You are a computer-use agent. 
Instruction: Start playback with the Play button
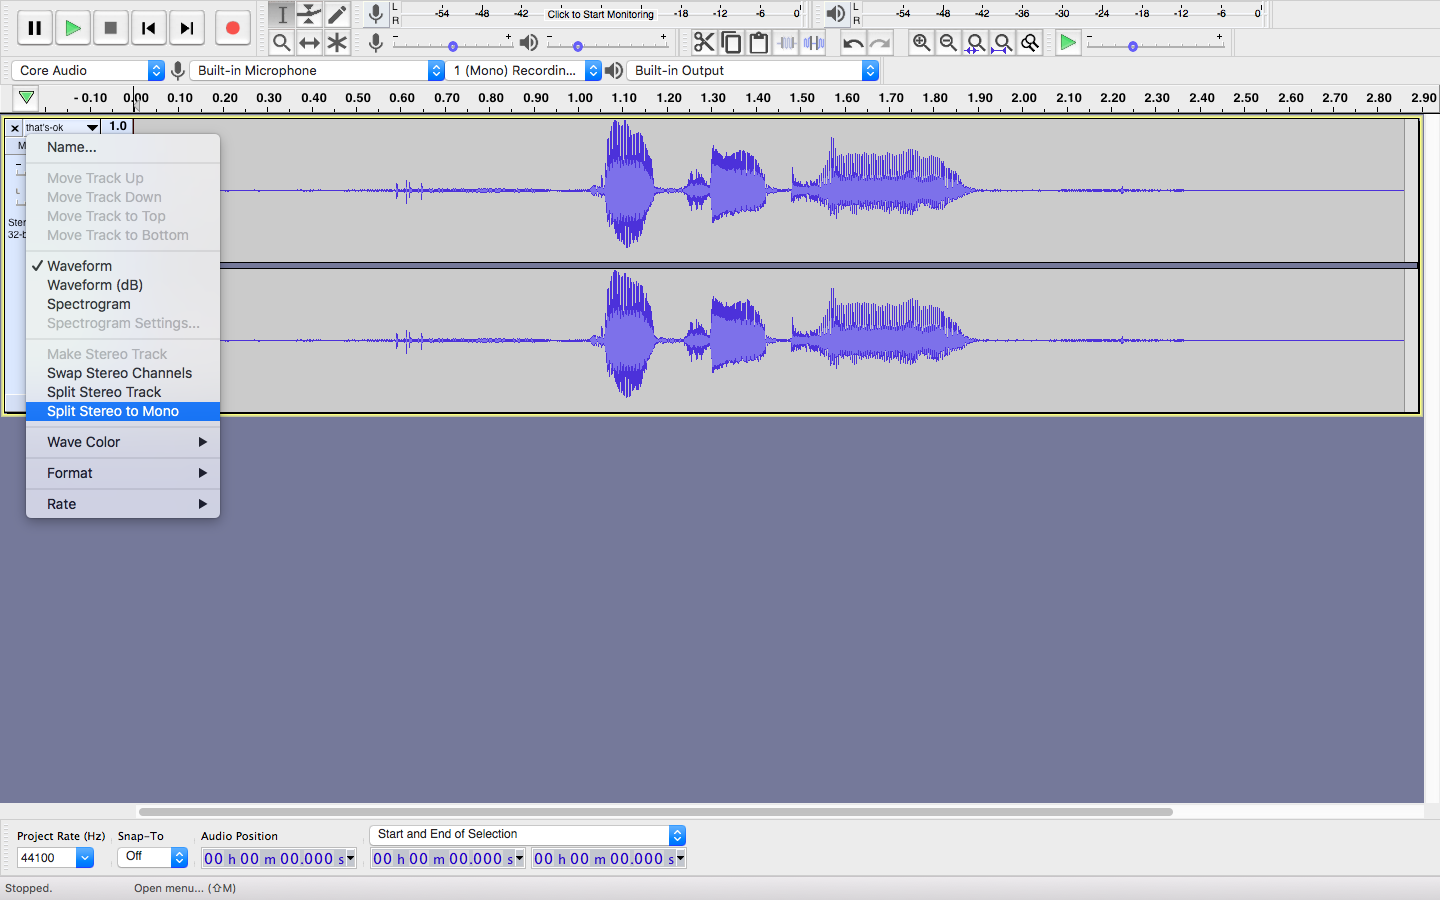pyautogui.click(x=73, y=28)
